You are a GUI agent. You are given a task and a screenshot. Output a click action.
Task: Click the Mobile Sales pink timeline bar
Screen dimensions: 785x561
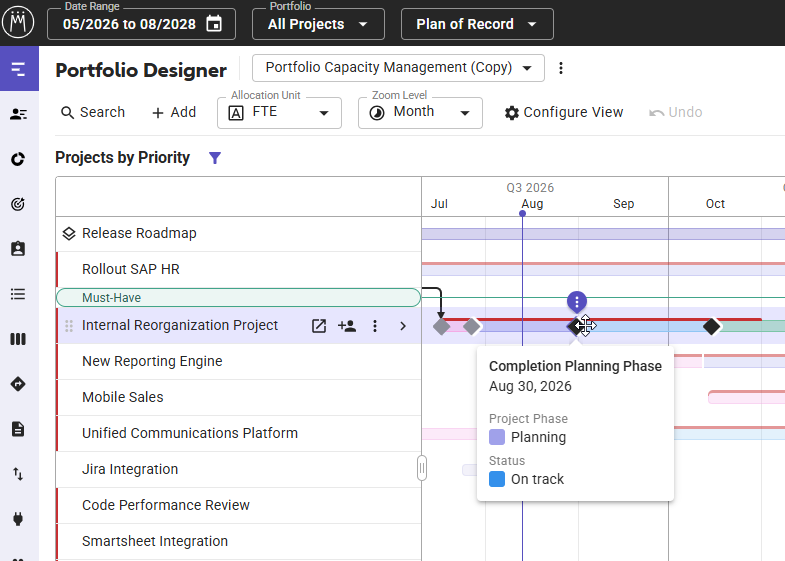[x=746, y=398]
